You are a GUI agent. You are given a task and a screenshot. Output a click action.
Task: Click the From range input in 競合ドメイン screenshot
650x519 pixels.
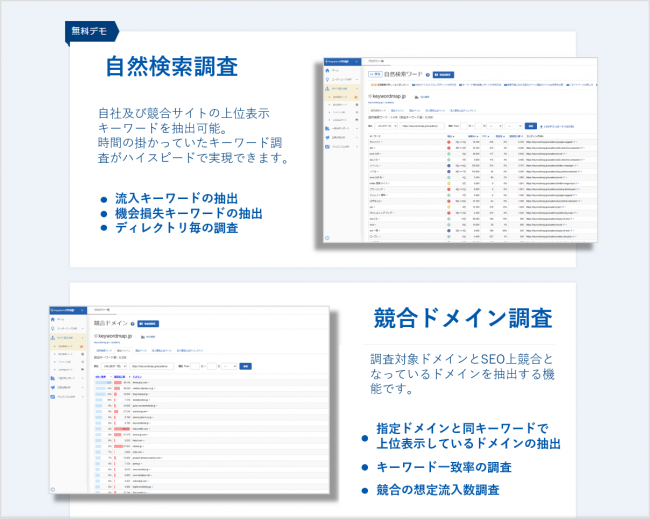[x=195, y=366]
